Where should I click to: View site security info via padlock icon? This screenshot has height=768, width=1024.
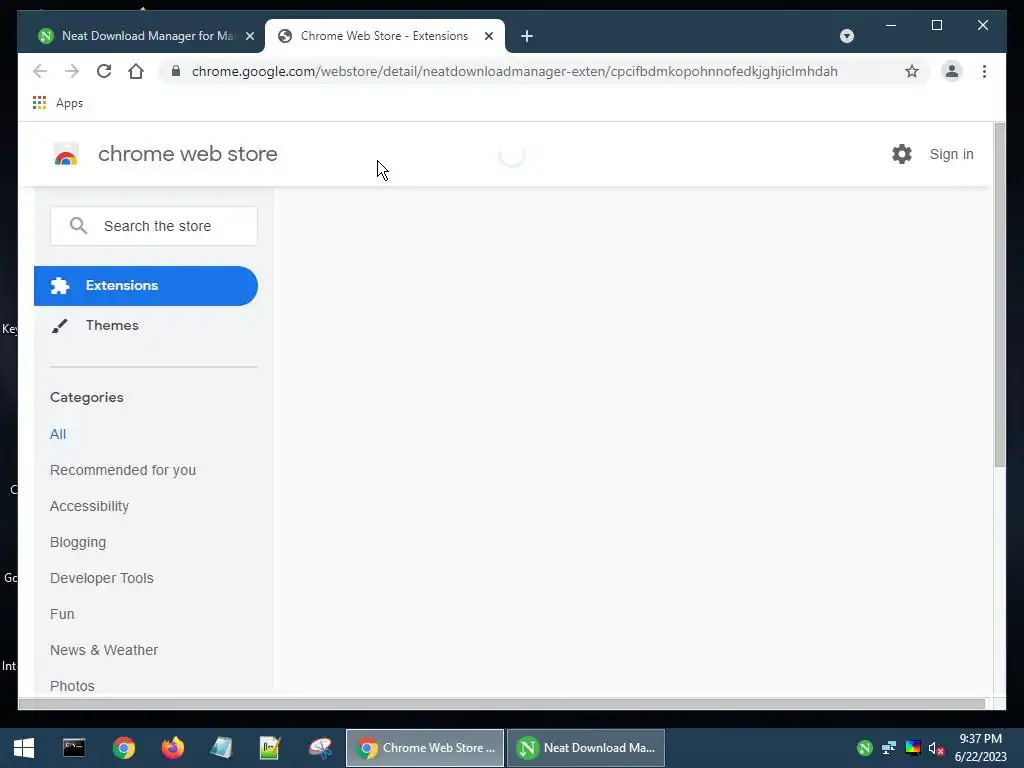(x=176, y=71)
